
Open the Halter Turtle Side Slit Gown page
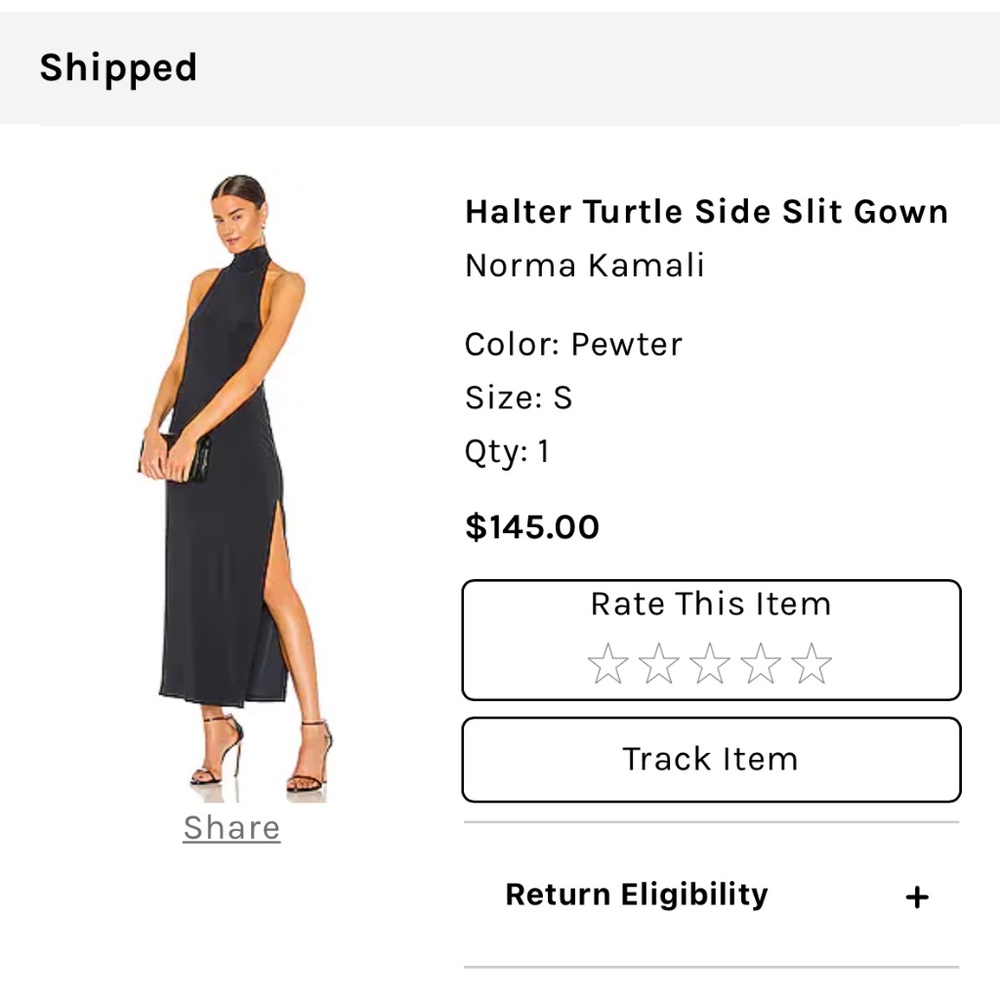[x=707, y=211]
